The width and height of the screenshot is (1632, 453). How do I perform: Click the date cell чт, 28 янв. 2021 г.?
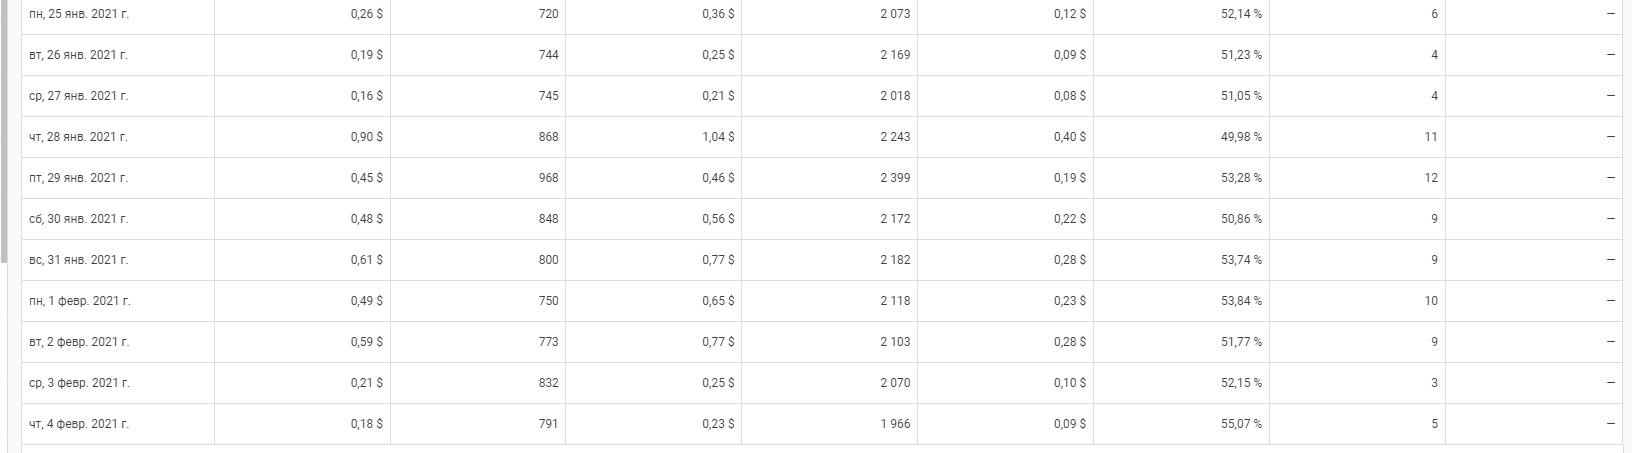click(78, 137)
